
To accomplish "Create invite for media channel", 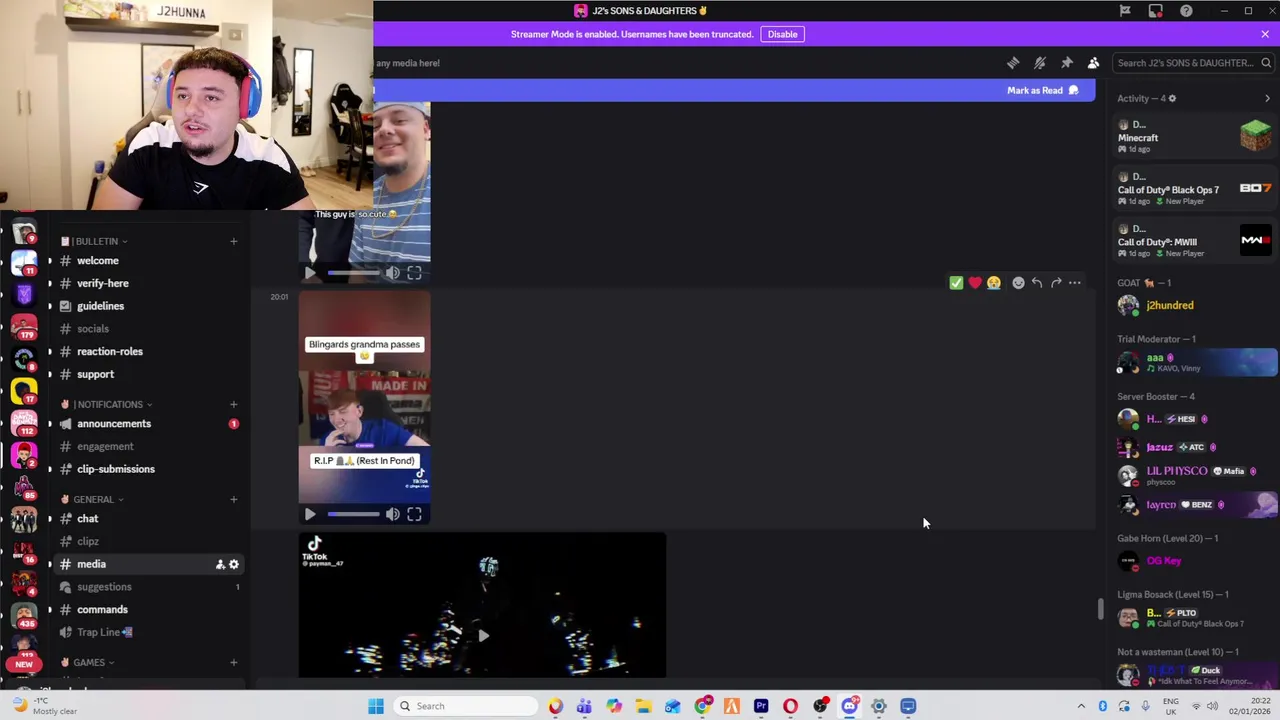I will (x=220, y=564).
